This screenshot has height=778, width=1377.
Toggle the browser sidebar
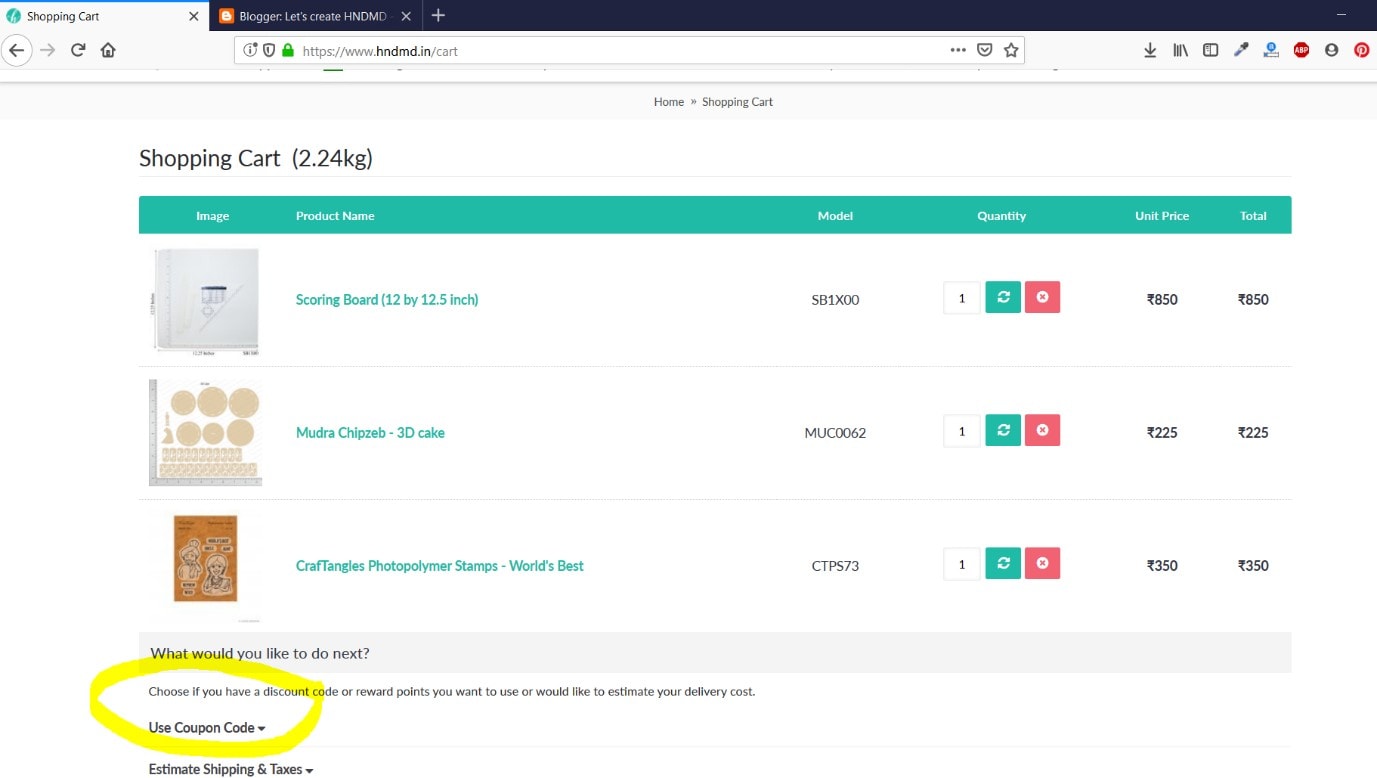pyautogui.click(x=1211, y=50)
